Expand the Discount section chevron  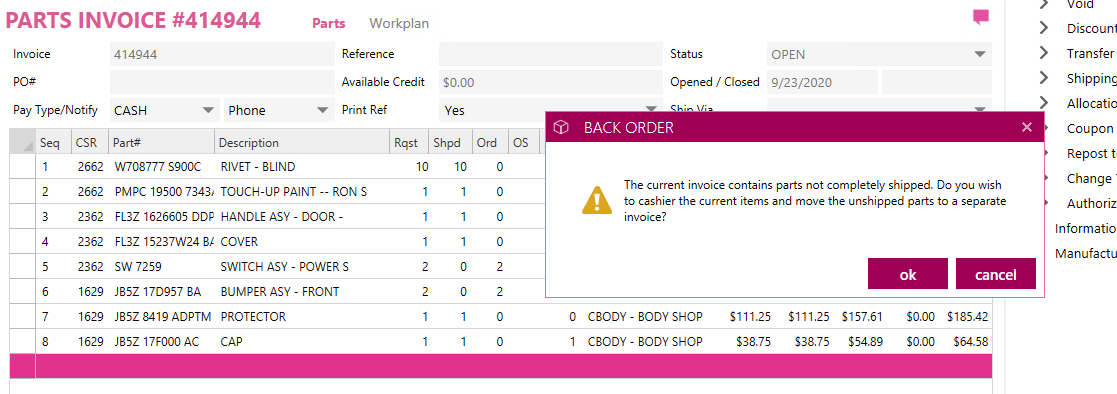pyautogui.click(x=1044, y=28)
